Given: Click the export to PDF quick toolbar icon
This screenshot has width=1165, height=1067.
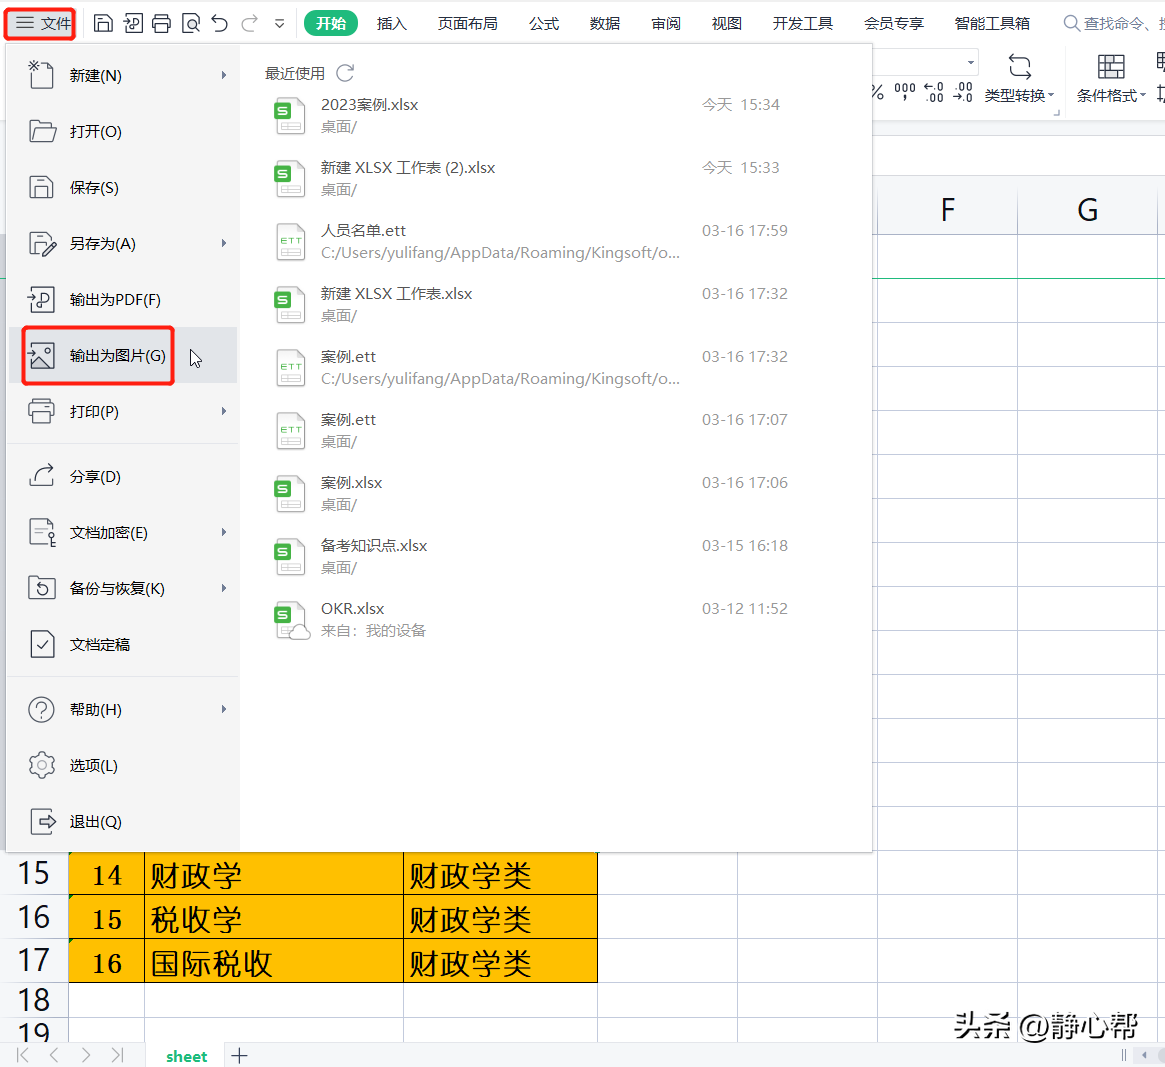Looking at the screenshot, I should [x=133, y=24].
